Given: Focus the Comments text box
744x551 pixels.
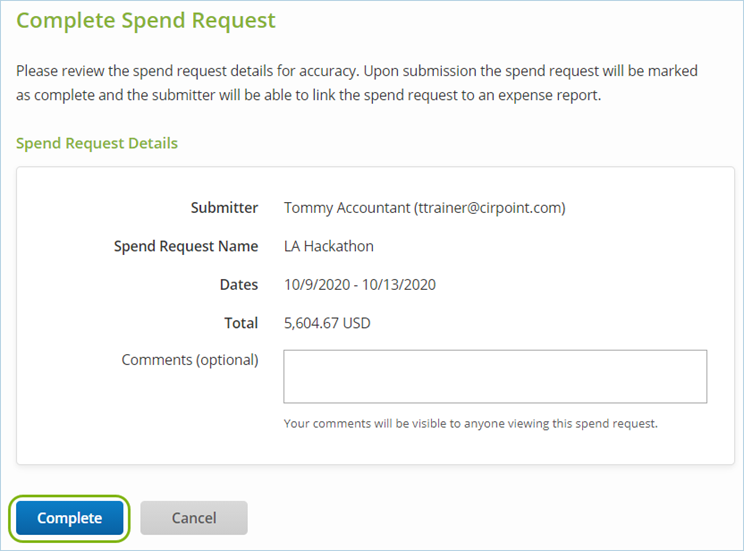Looking at the screenshot, I should (x=495, y=376).
